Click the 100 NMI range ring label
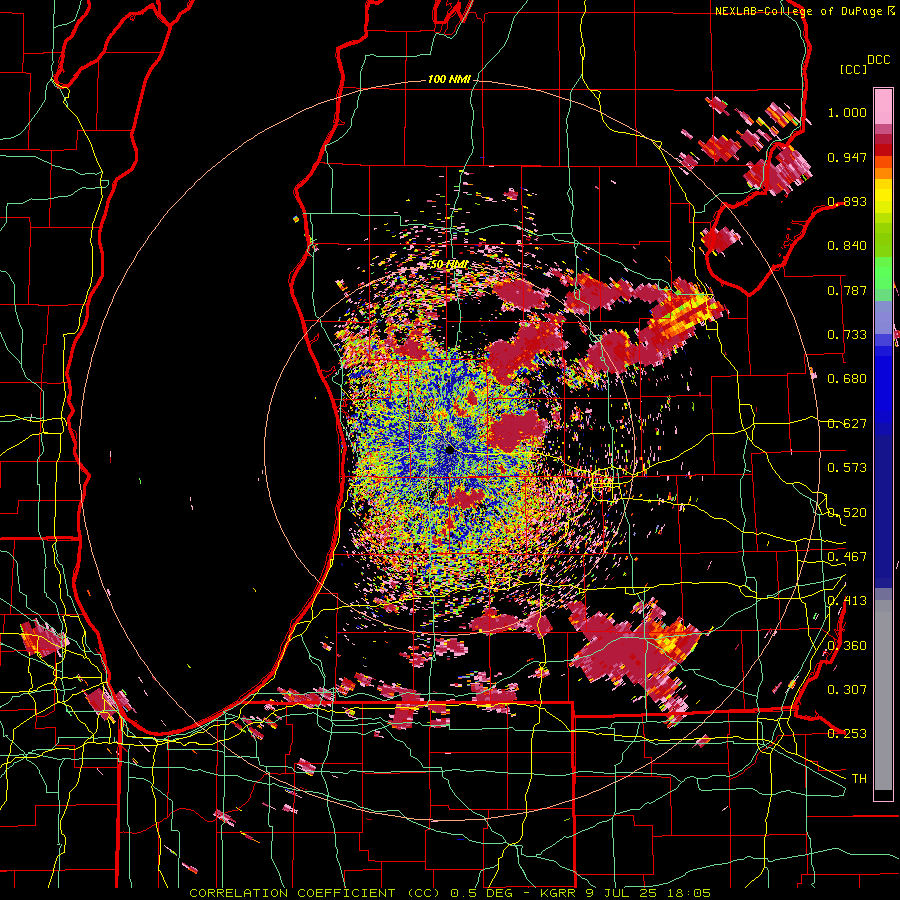Screen dimensions: 900x900 449,79
